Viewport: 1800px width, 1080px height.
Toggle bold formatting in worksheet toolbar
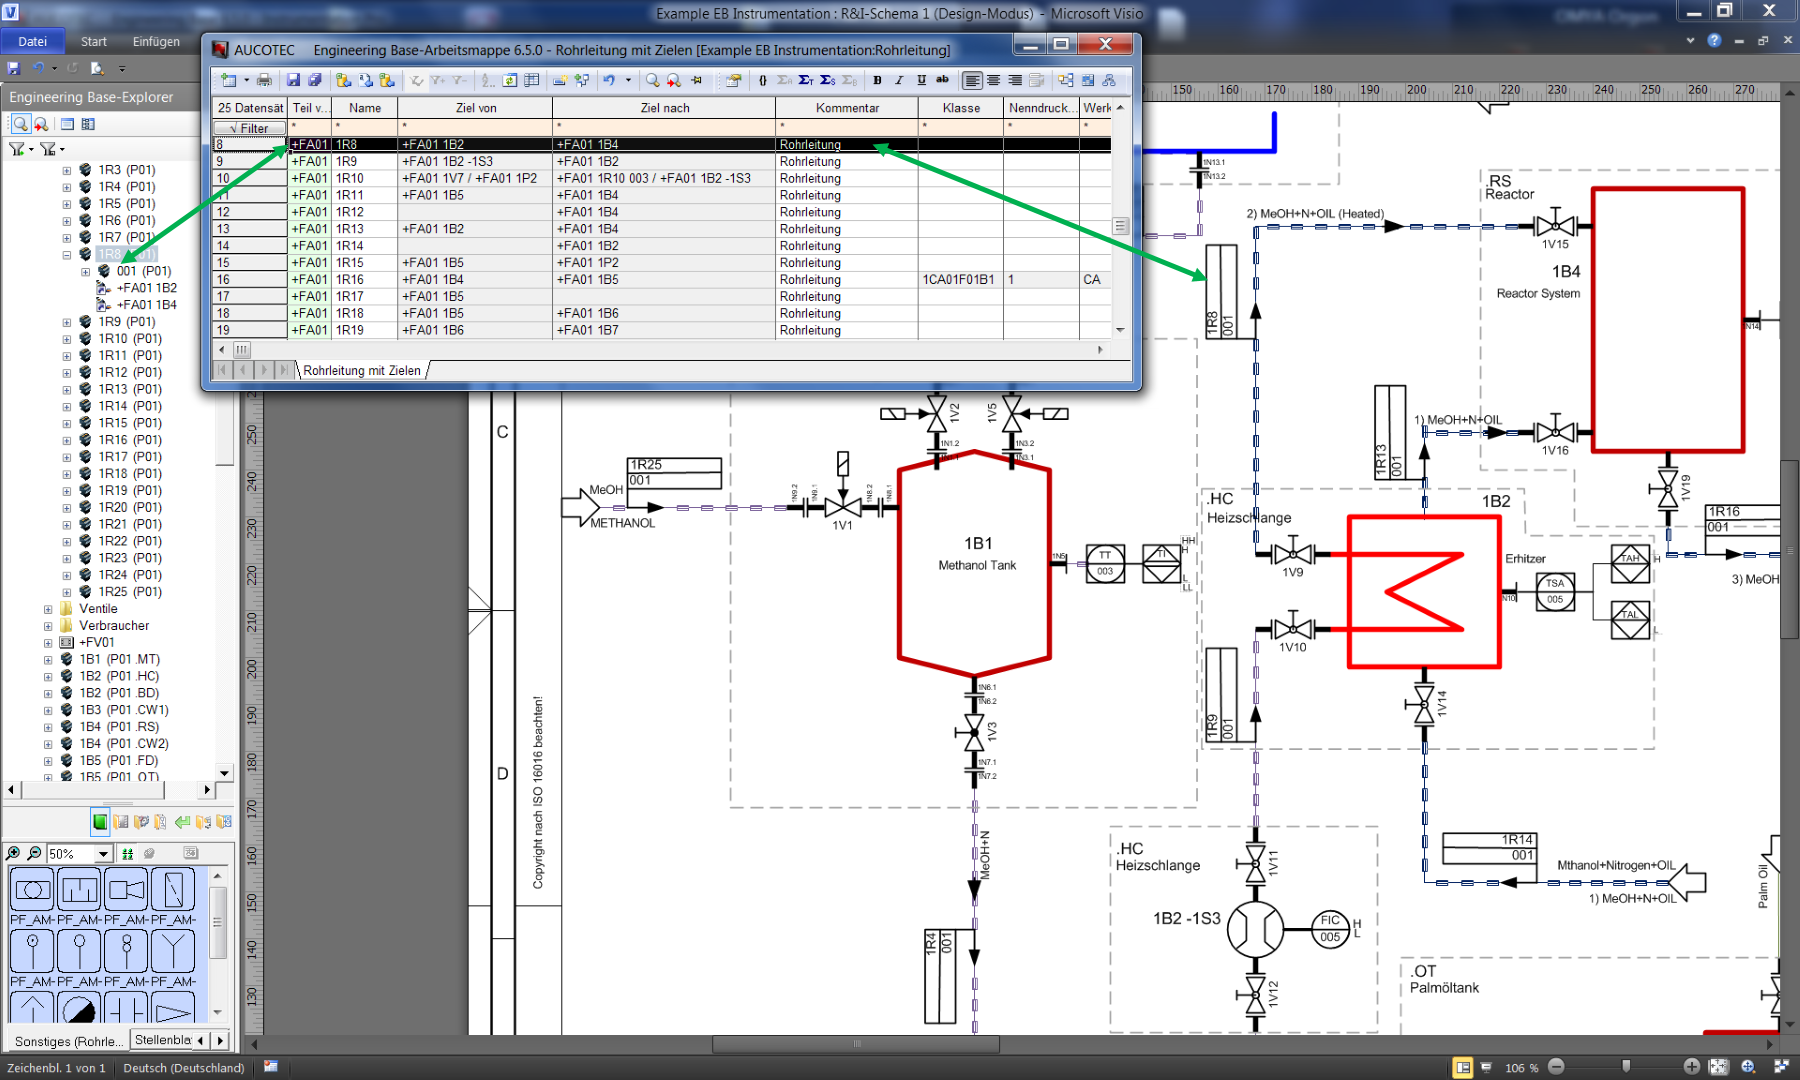click(x=877, y=80)
